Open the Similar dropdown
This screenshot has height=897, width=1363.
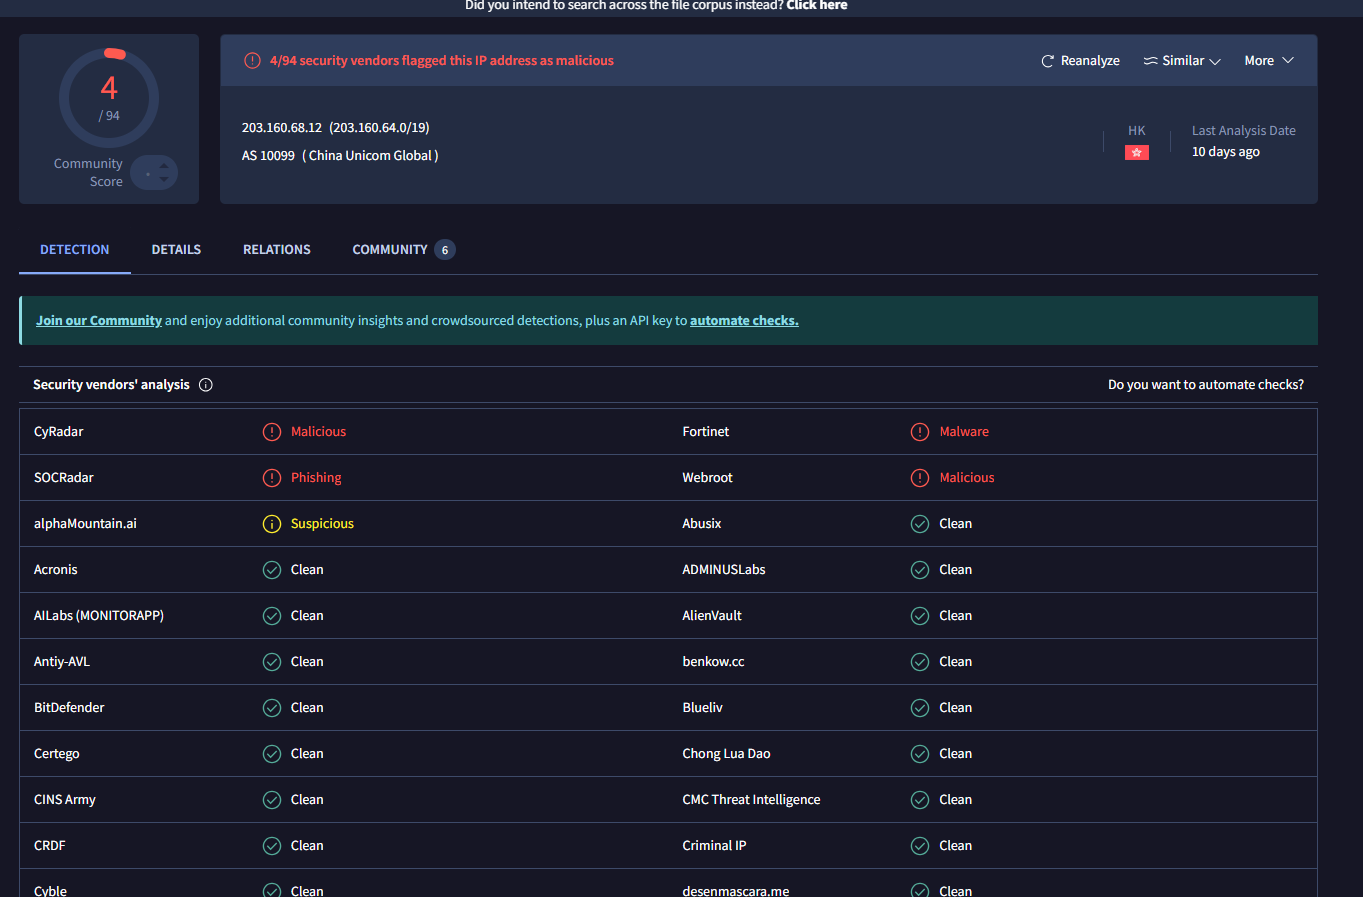point(1182,61)
